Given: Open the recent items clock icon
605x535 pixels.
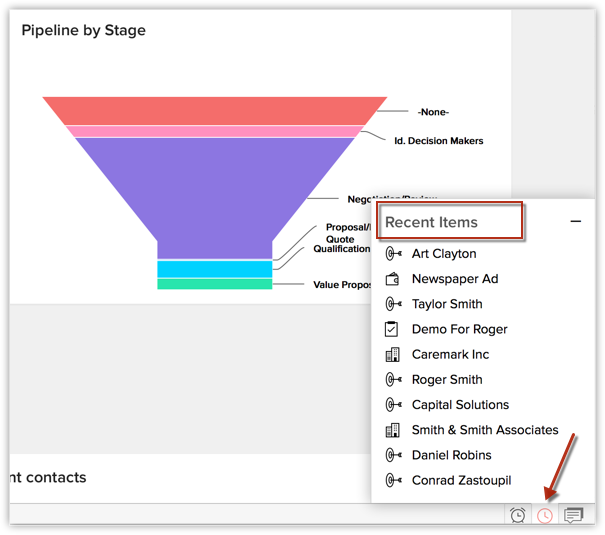Looking at the screenshot, I should (545, 515).
